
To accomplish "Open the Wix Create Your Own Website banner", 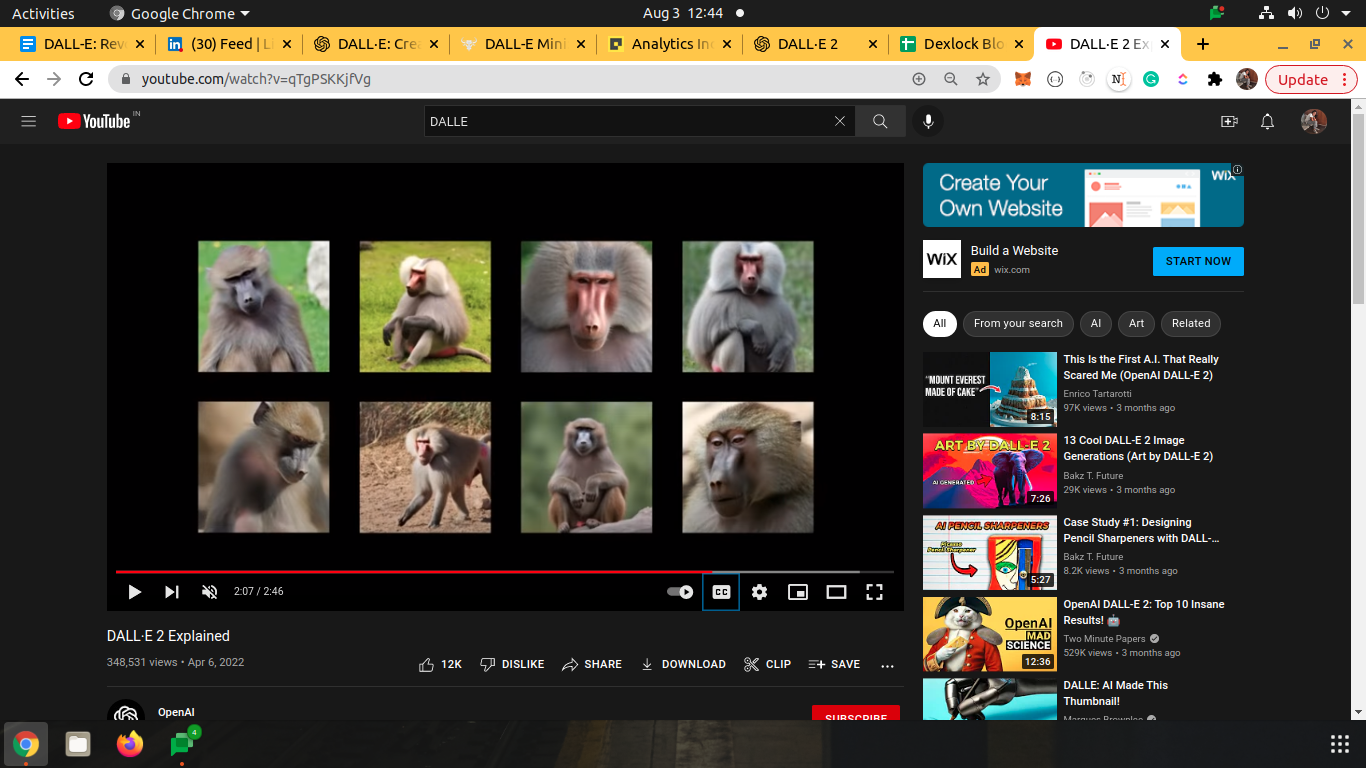I will [x=1083, y=195].
